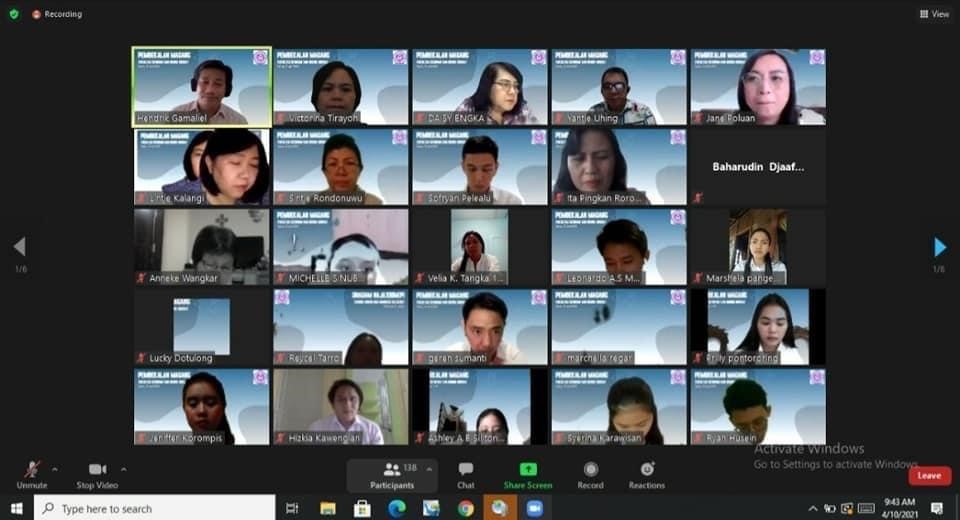
Task: Open the Reactions menu
Action: pos(647,474)
